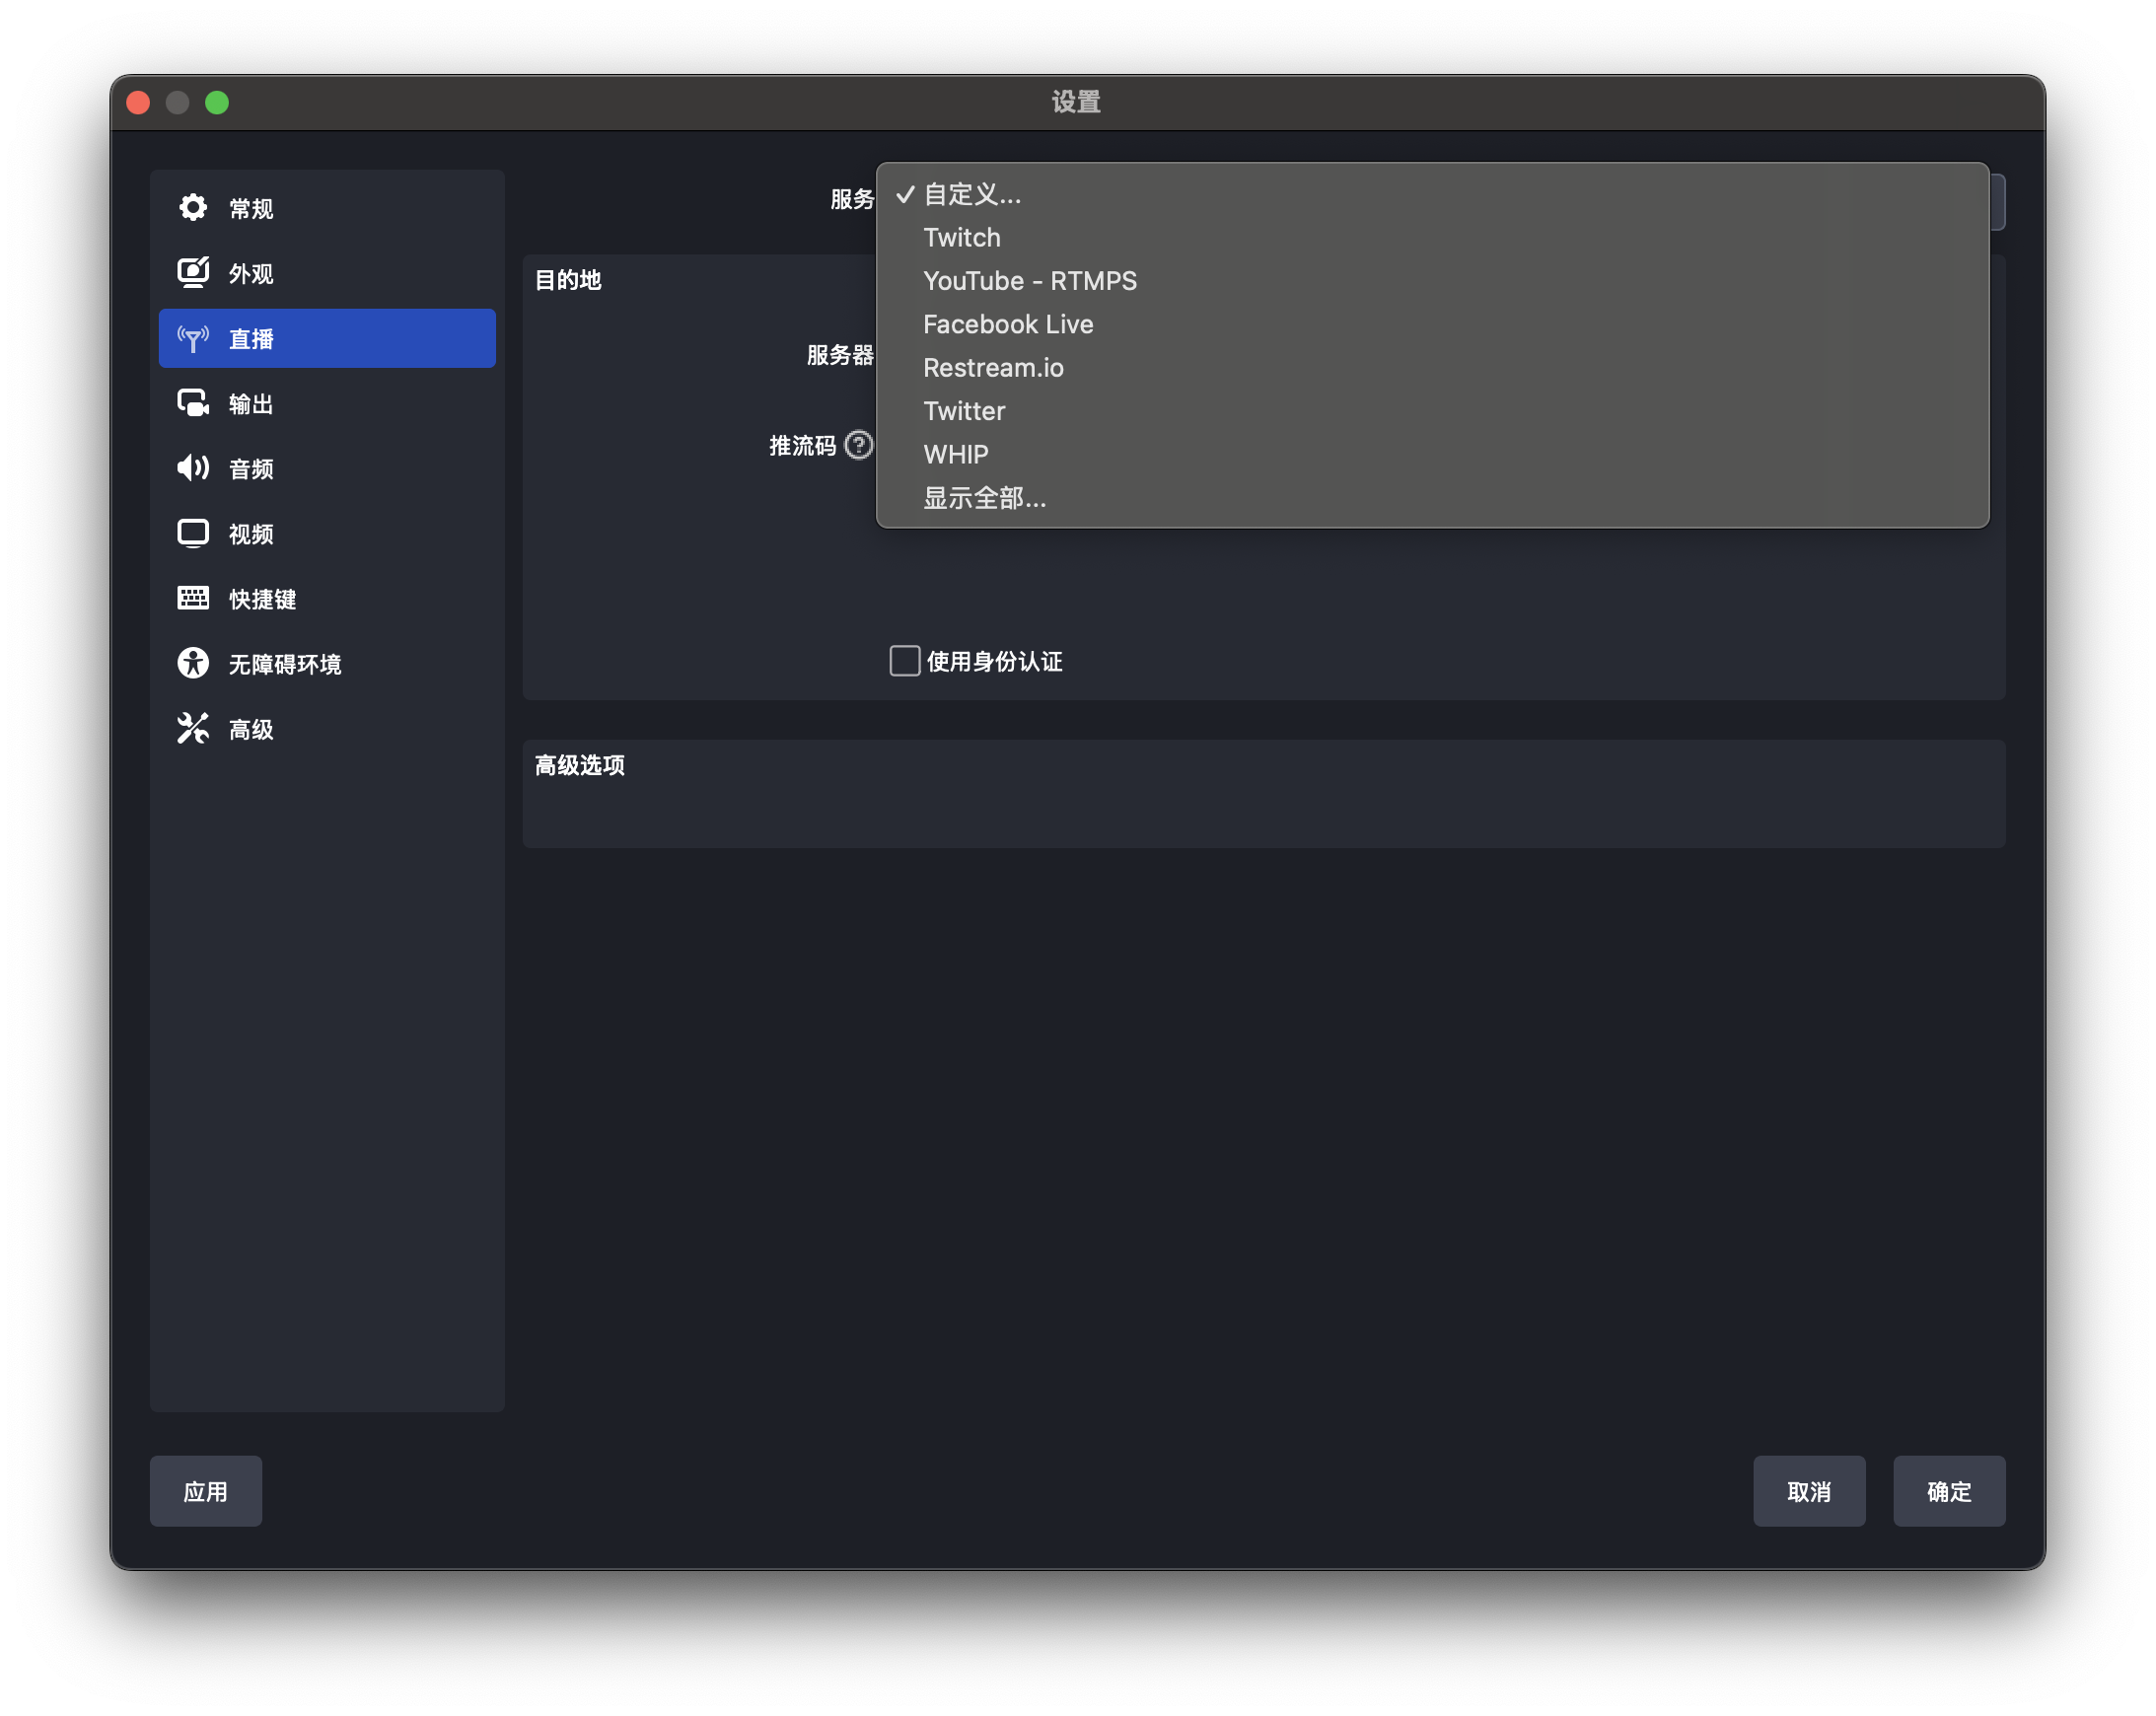
Task: Enable the 使用身份认证 checkbox
Action: (x=905, y=661)
